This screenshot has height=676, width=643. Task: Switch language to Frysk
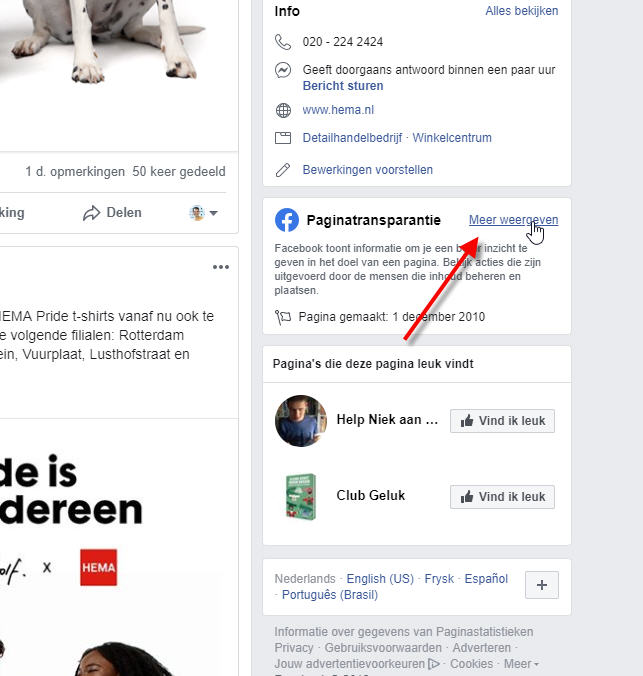click(439, 579)
